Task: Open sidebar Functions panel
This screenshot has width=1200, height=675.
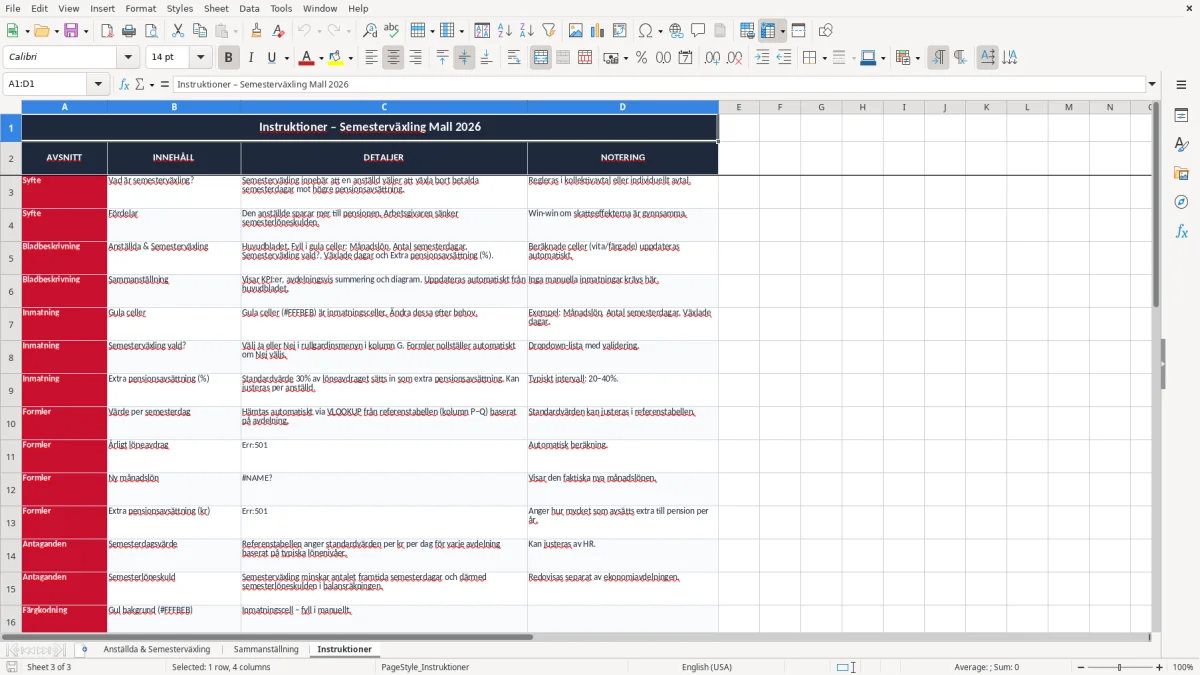Action: [1181, 232]
